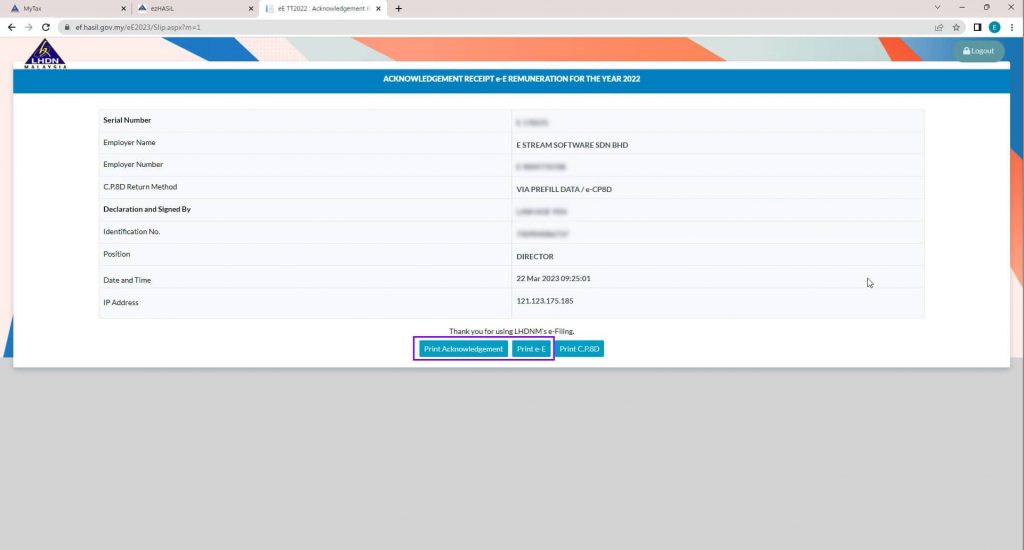Click the browser forward arrow

coord(28,27)
